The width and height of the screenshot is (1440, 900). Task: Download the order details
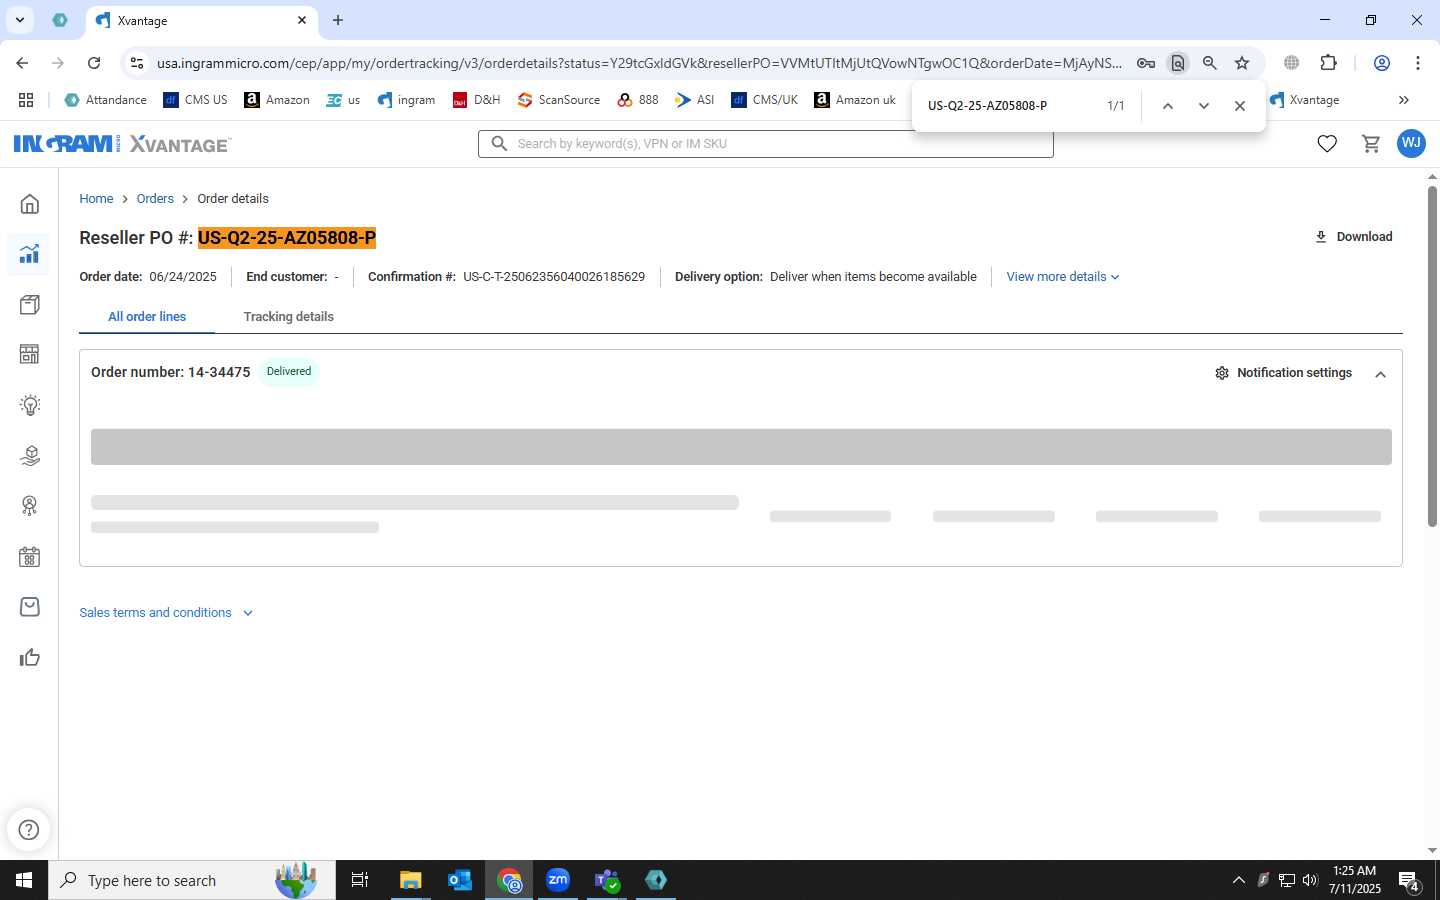tap(1353, 237)
